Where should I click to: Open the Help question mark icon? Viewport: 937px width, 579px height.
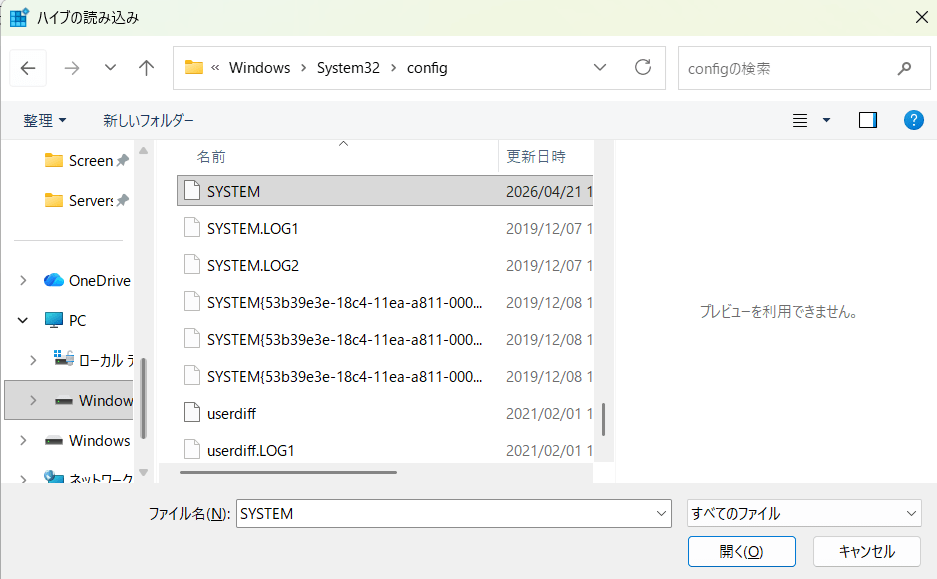point(912,119)
